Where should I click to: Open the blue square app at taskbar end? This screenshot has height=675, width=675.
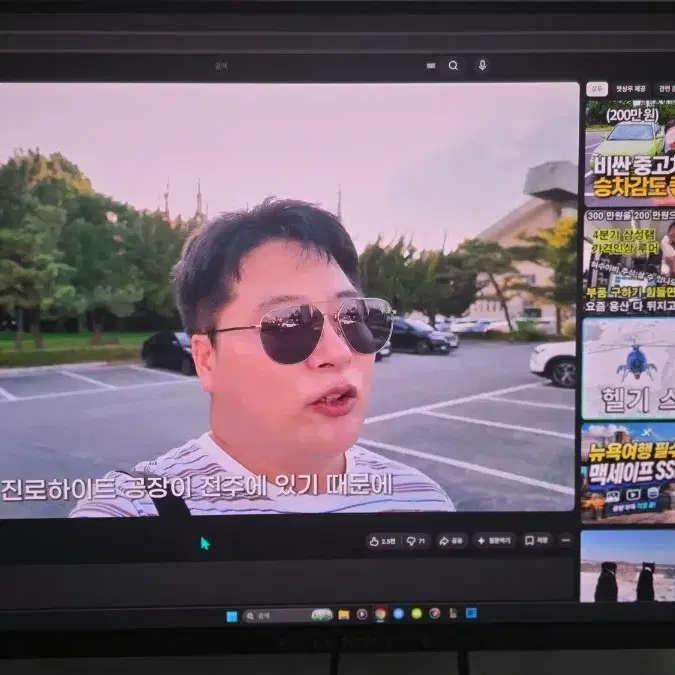click(471, 613)
